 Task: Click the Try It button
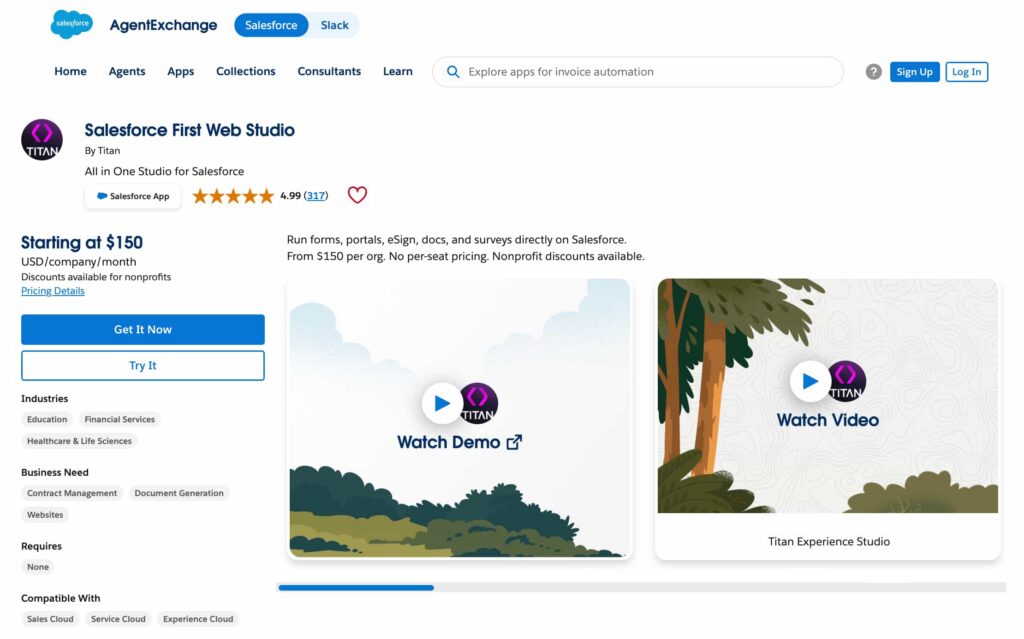pyautogui.click(x=143, y=365)
